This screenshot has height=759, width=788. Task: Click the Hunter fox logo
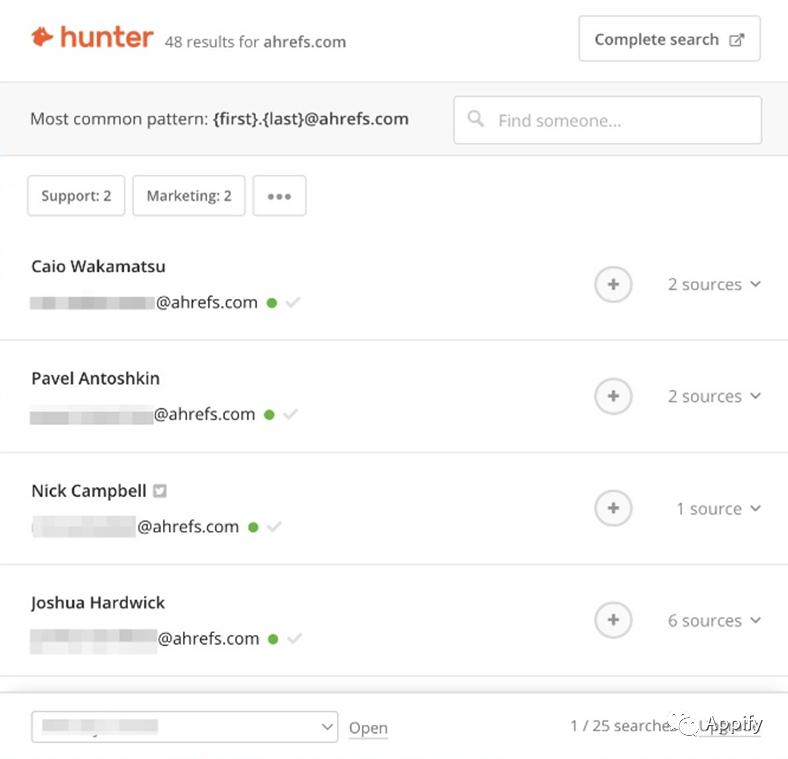(x=42, y=38)
